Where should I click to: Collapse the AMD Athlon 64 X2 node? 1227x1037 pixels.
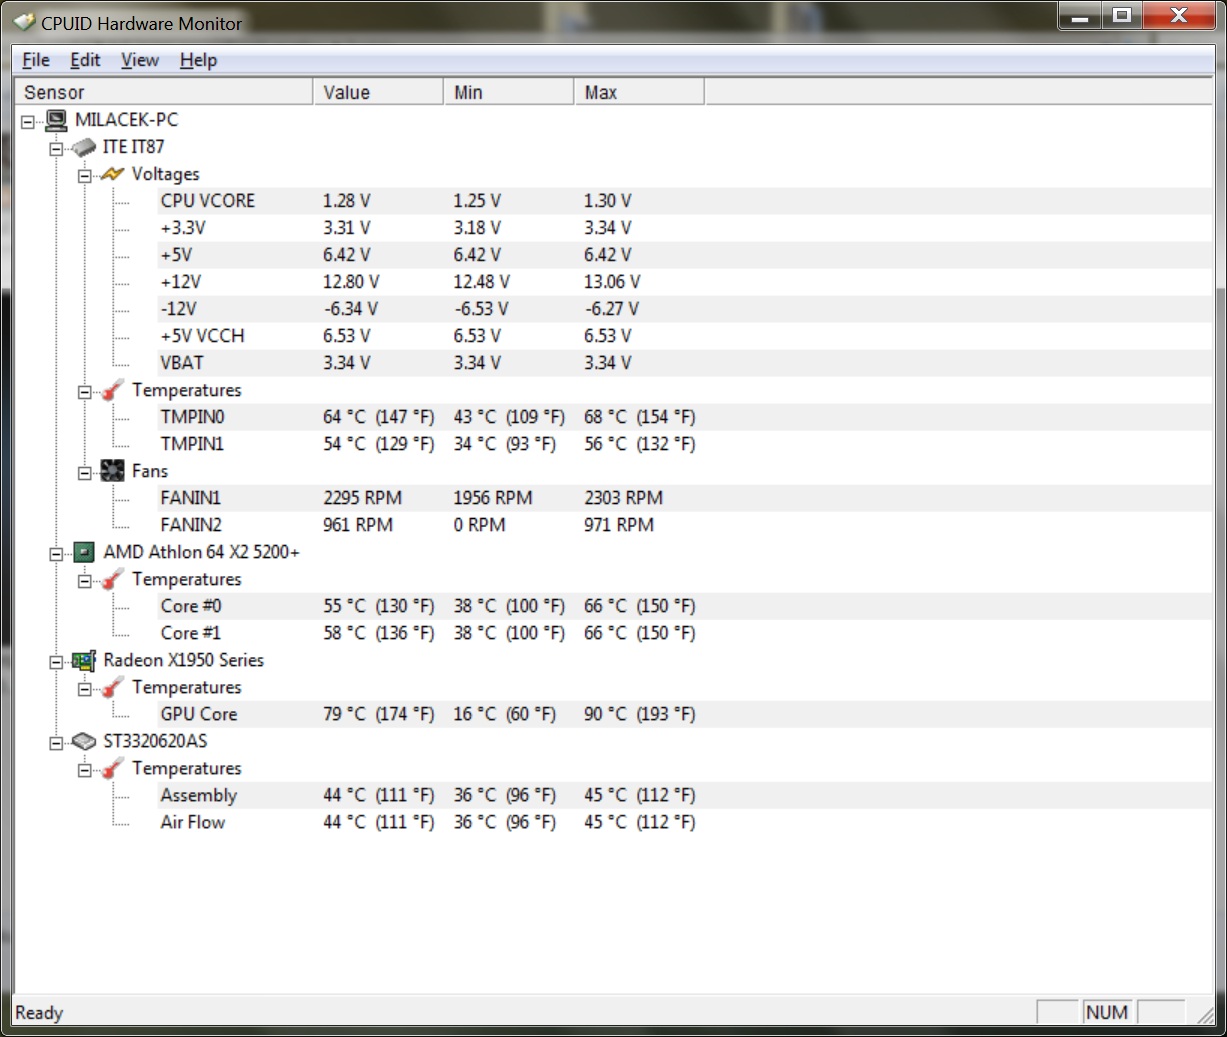point(56,553)
